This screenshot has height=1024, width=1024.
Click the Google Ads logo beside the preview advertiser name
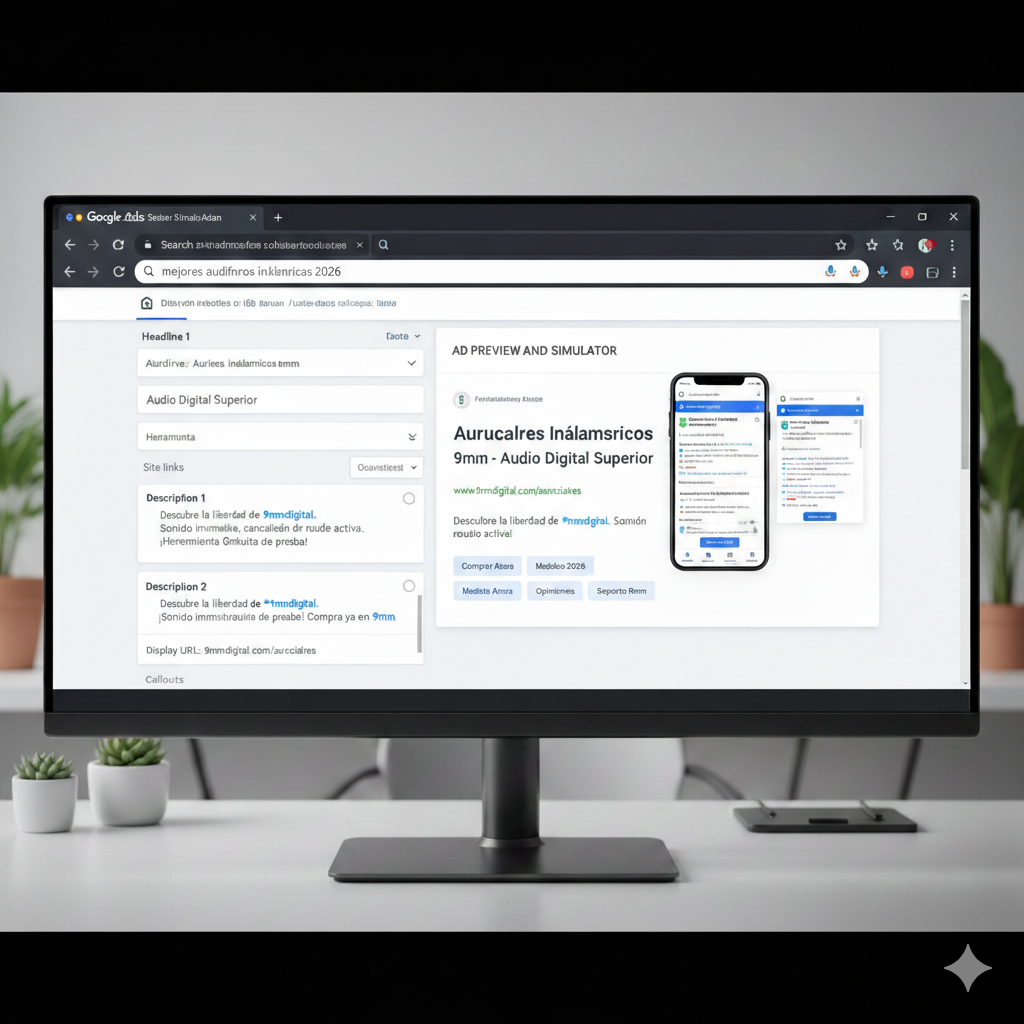coord(461,399)
